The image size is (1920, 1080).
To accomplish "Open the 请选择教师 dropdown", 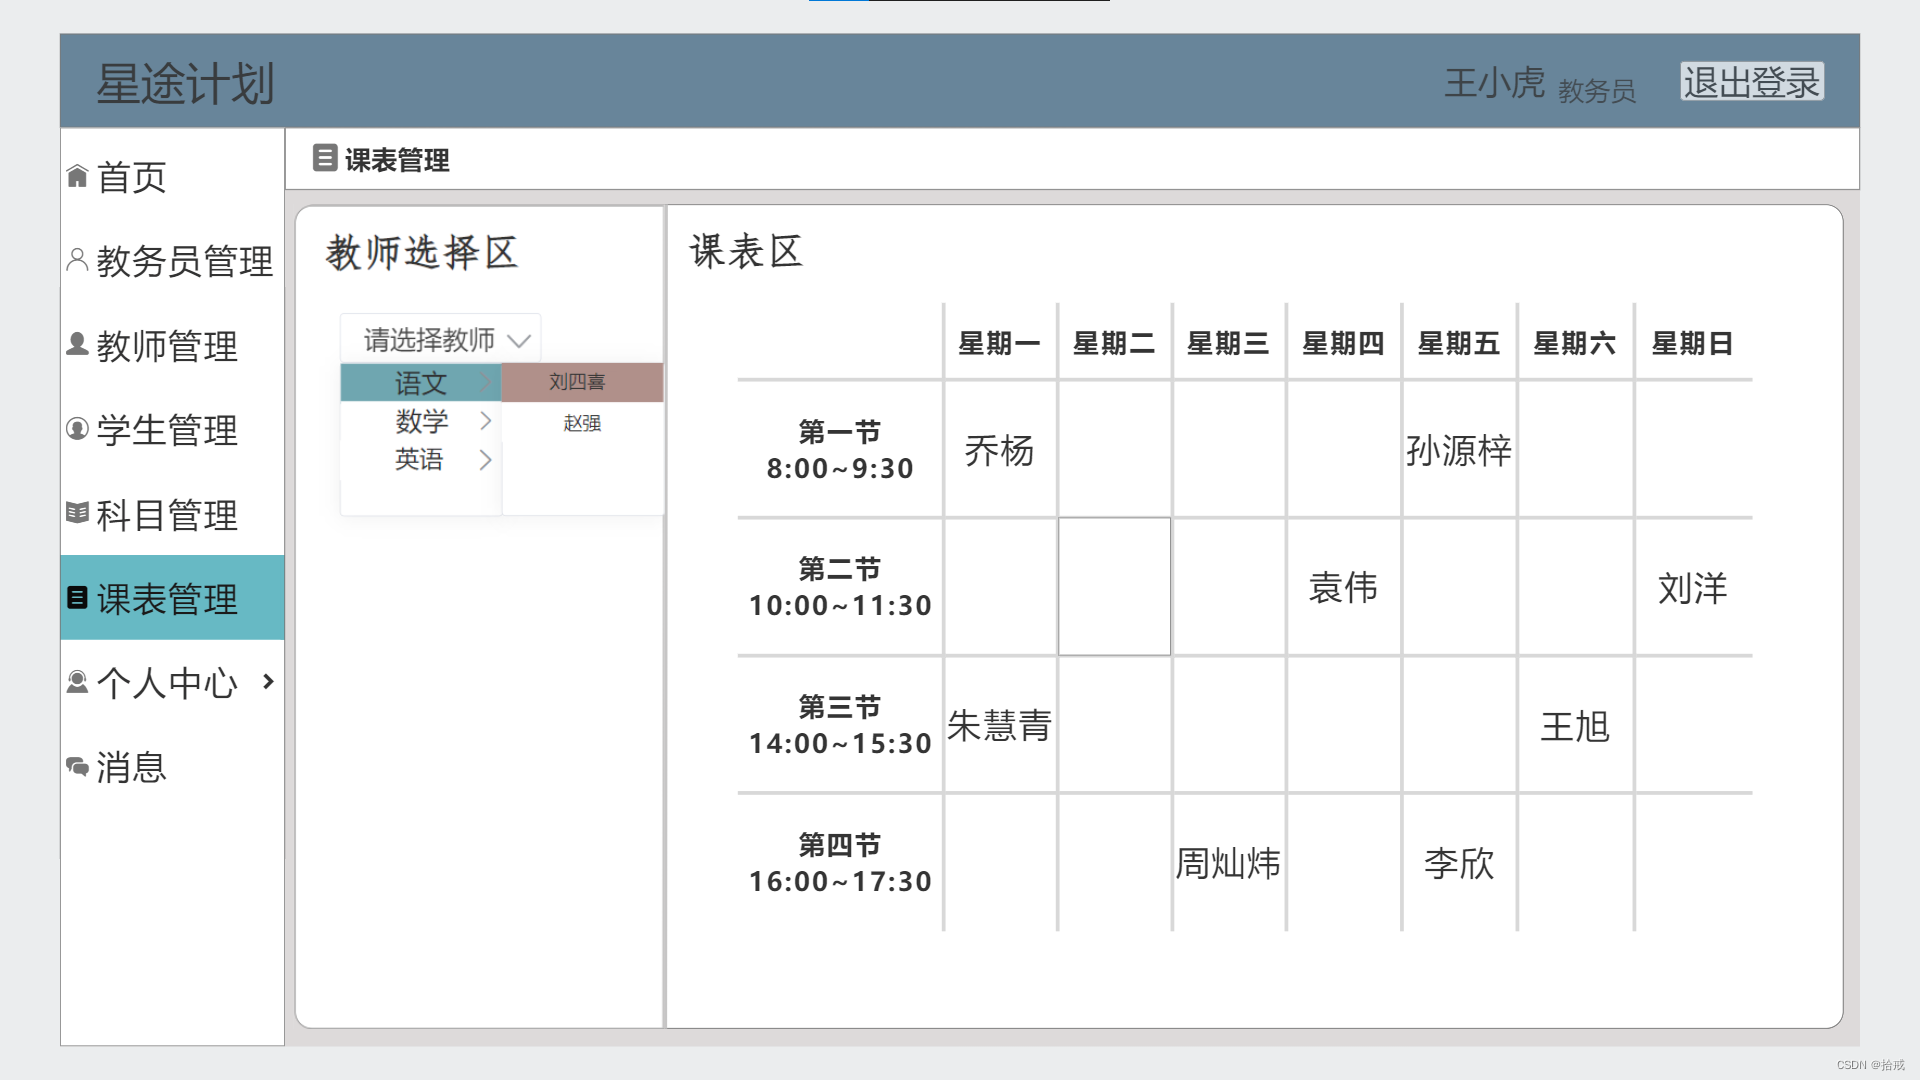I will tap(441, 340).
